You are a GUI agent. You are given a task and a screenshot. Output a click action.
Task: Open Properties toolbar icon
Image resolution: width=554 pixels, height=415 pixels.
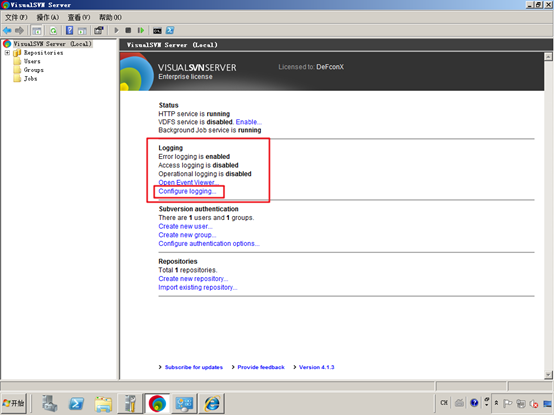(99, 30)
